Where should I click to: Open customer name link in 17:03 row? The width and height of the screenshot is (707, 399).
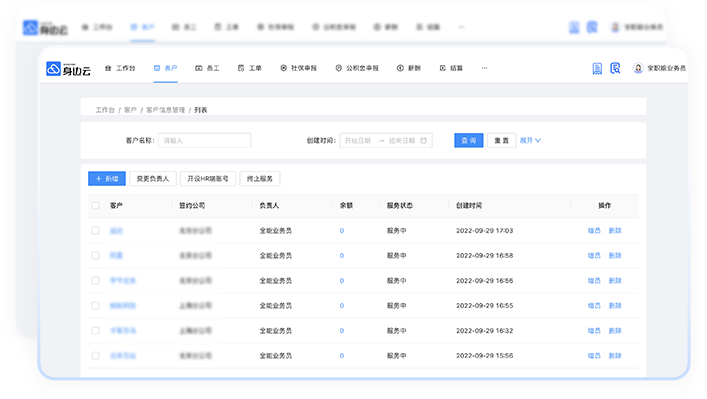(x=116, y=231)
